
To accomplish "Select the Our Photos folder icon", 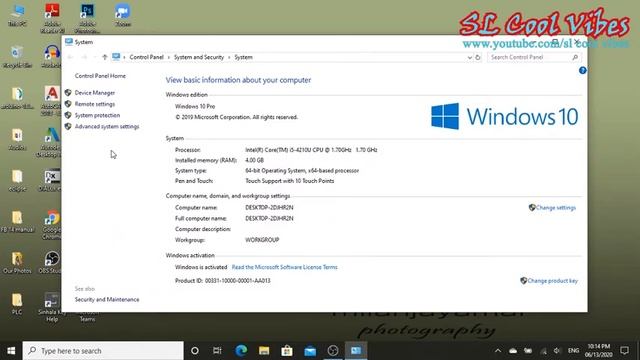I will pos(17,263).
